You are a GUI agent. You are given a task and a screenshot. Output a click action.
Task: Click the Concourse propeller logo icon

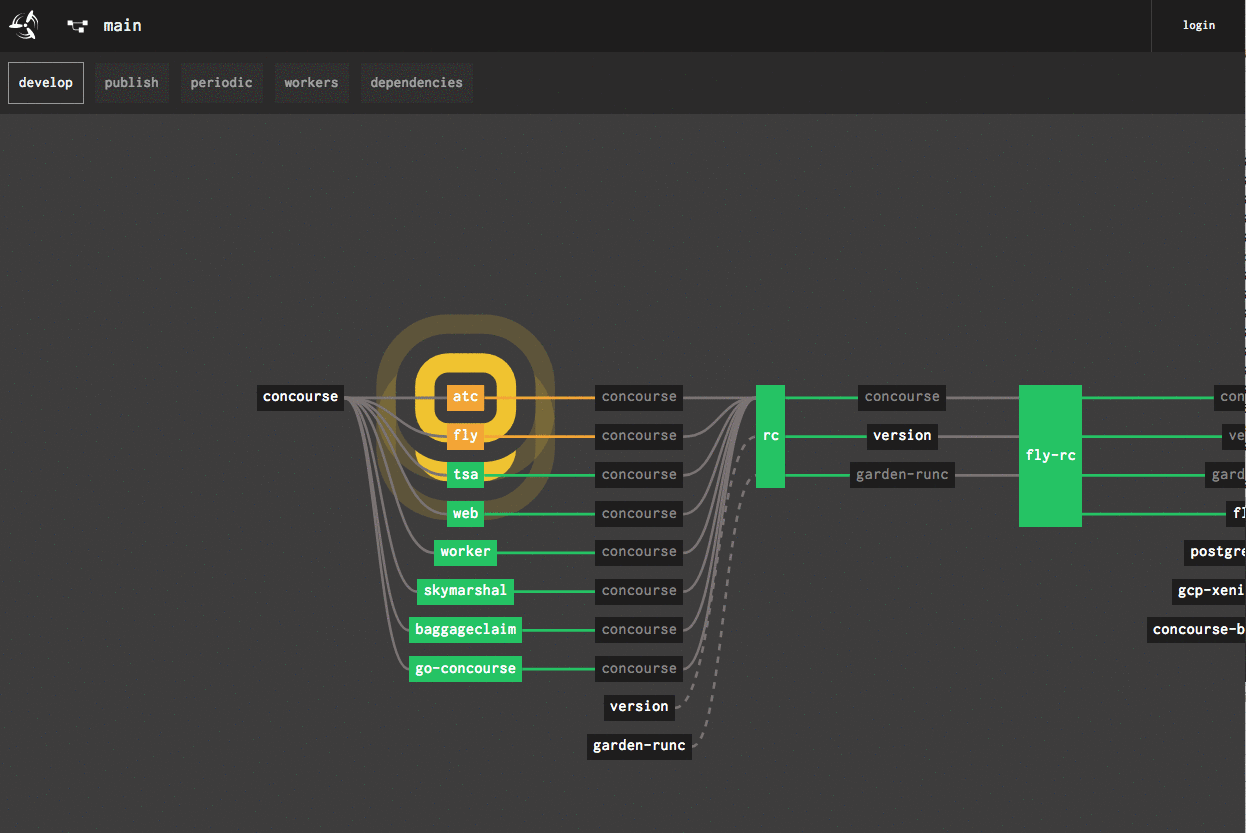click(x=23, y=25)
